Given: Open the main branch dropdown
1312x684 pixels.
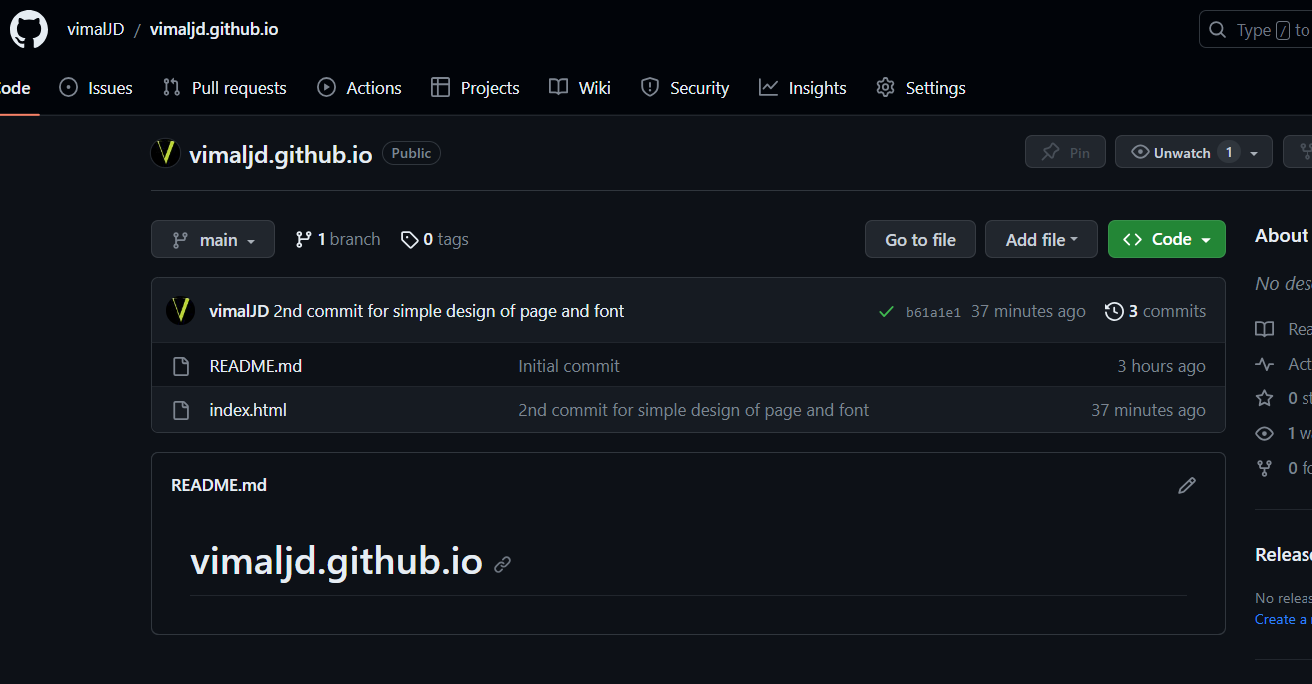Looking at the screenshot, I should pyautogui.click(x=212, y=239).
